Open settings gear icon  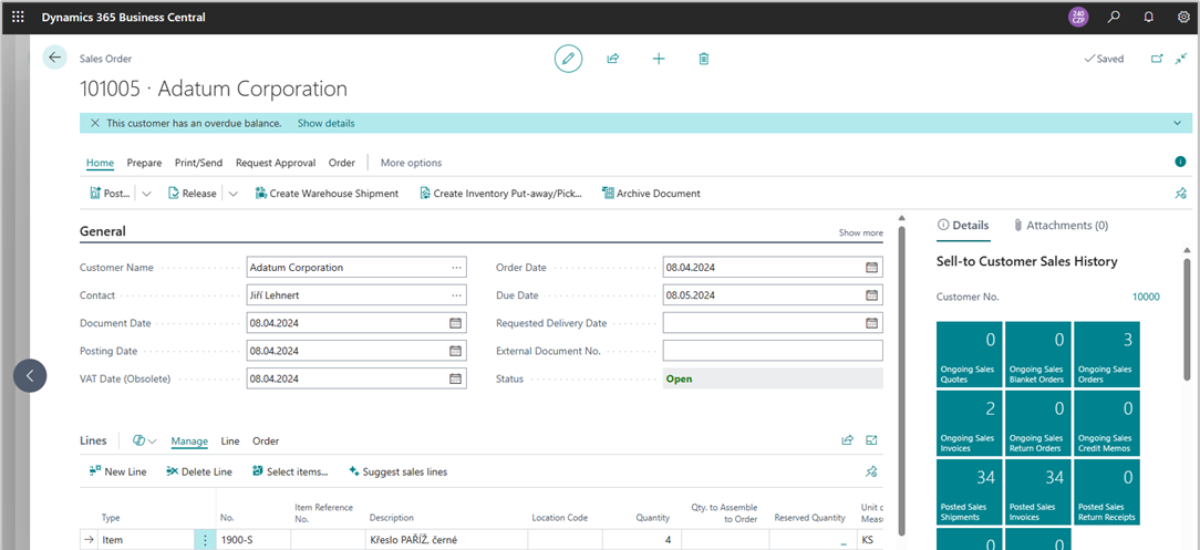coord(1183,17)
